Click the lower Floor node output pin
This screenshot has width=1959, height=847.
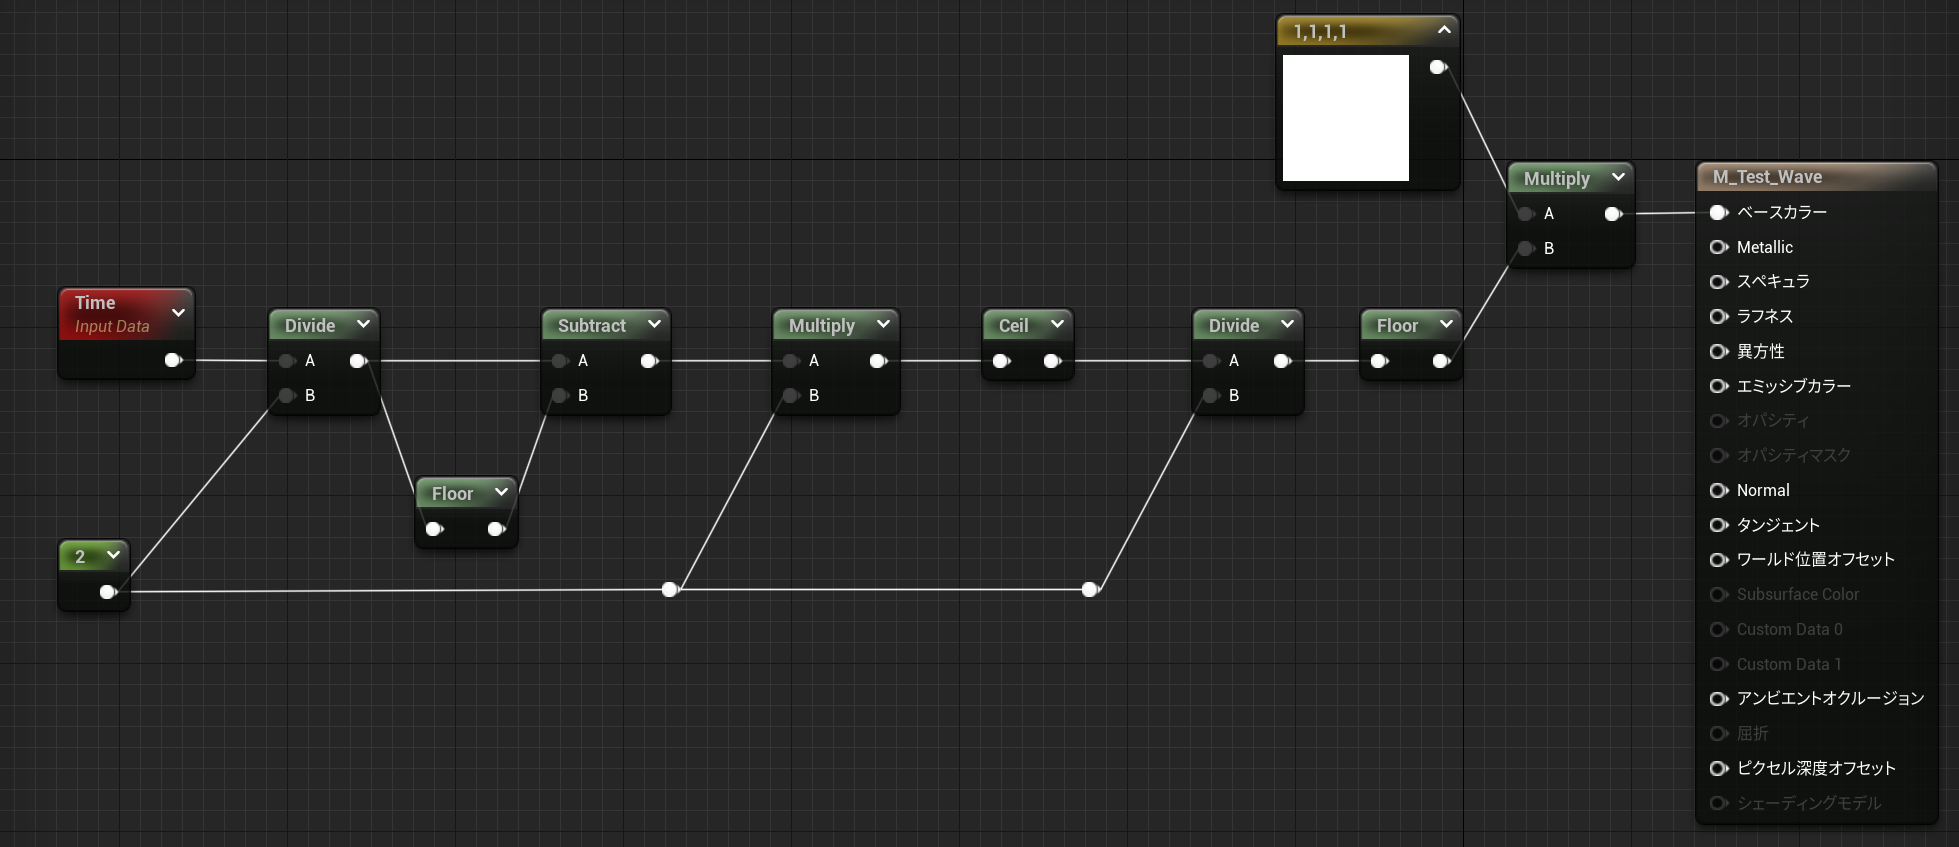pyautogui.click(x=496, y=529)
